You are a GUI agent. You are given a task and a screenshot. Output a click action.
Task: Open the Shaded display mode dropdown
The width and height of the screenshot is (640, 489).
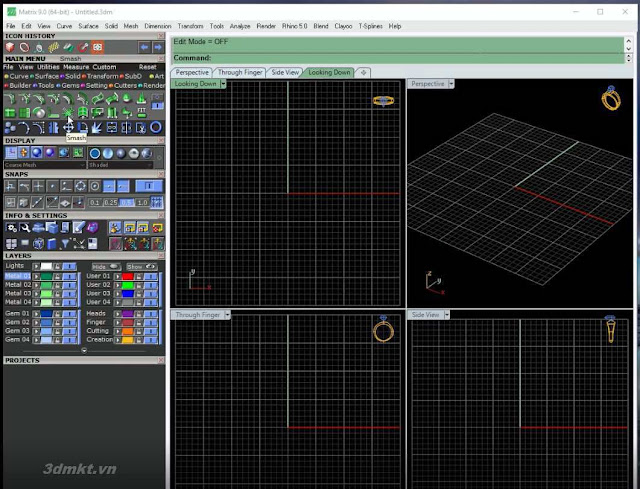click(120, 165)
